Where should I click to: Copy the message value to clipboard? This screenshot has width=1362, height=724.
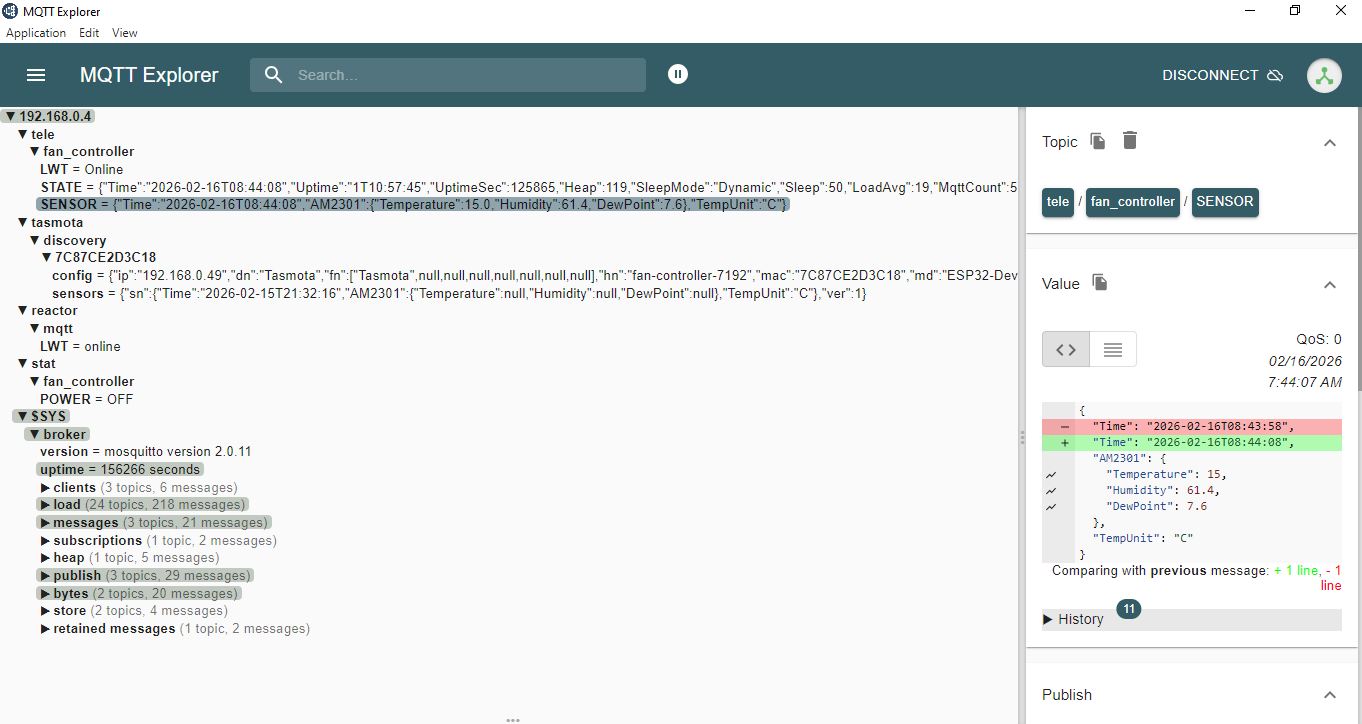pyautogui.click(x=1100, y=283)
